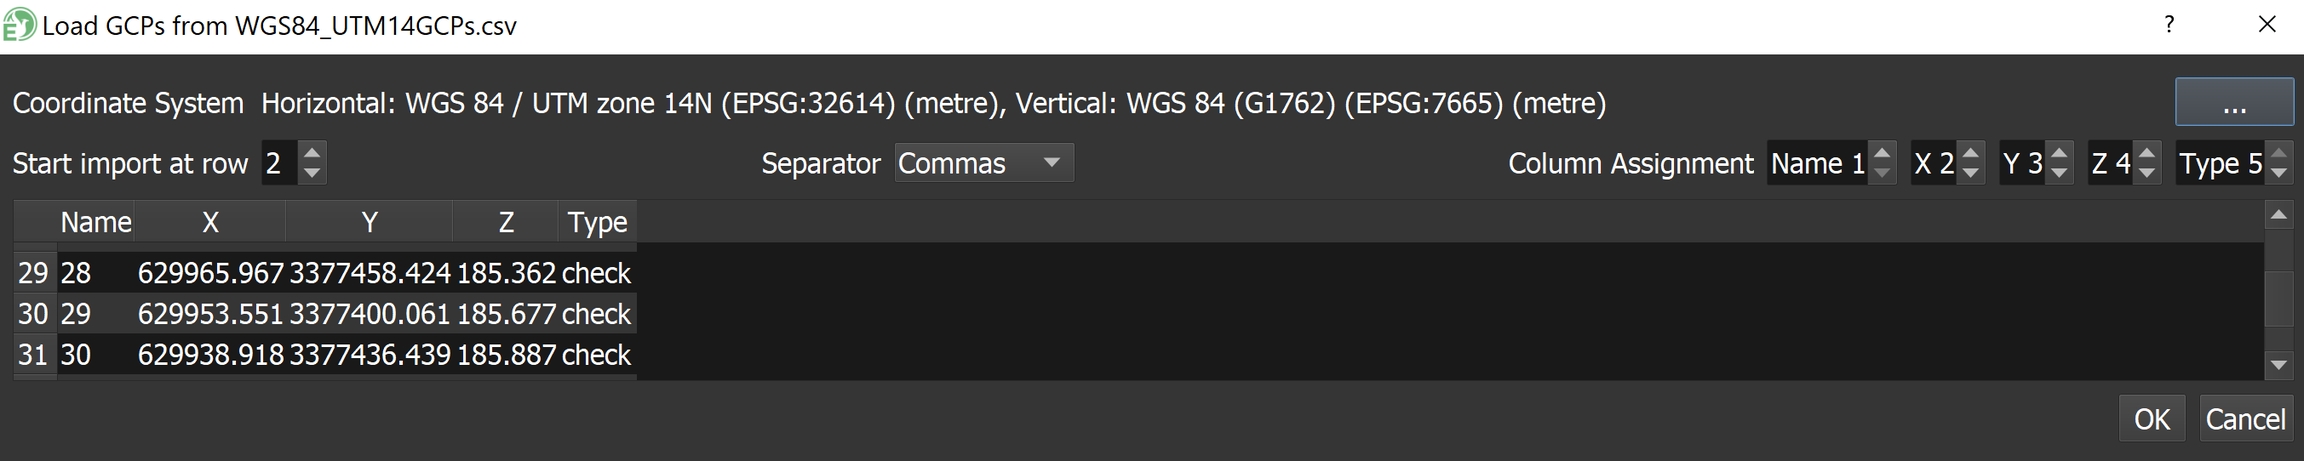Select the cell with X value 629953.551
This screenshot has height=461, width=2304.
(x=211, y=314)
